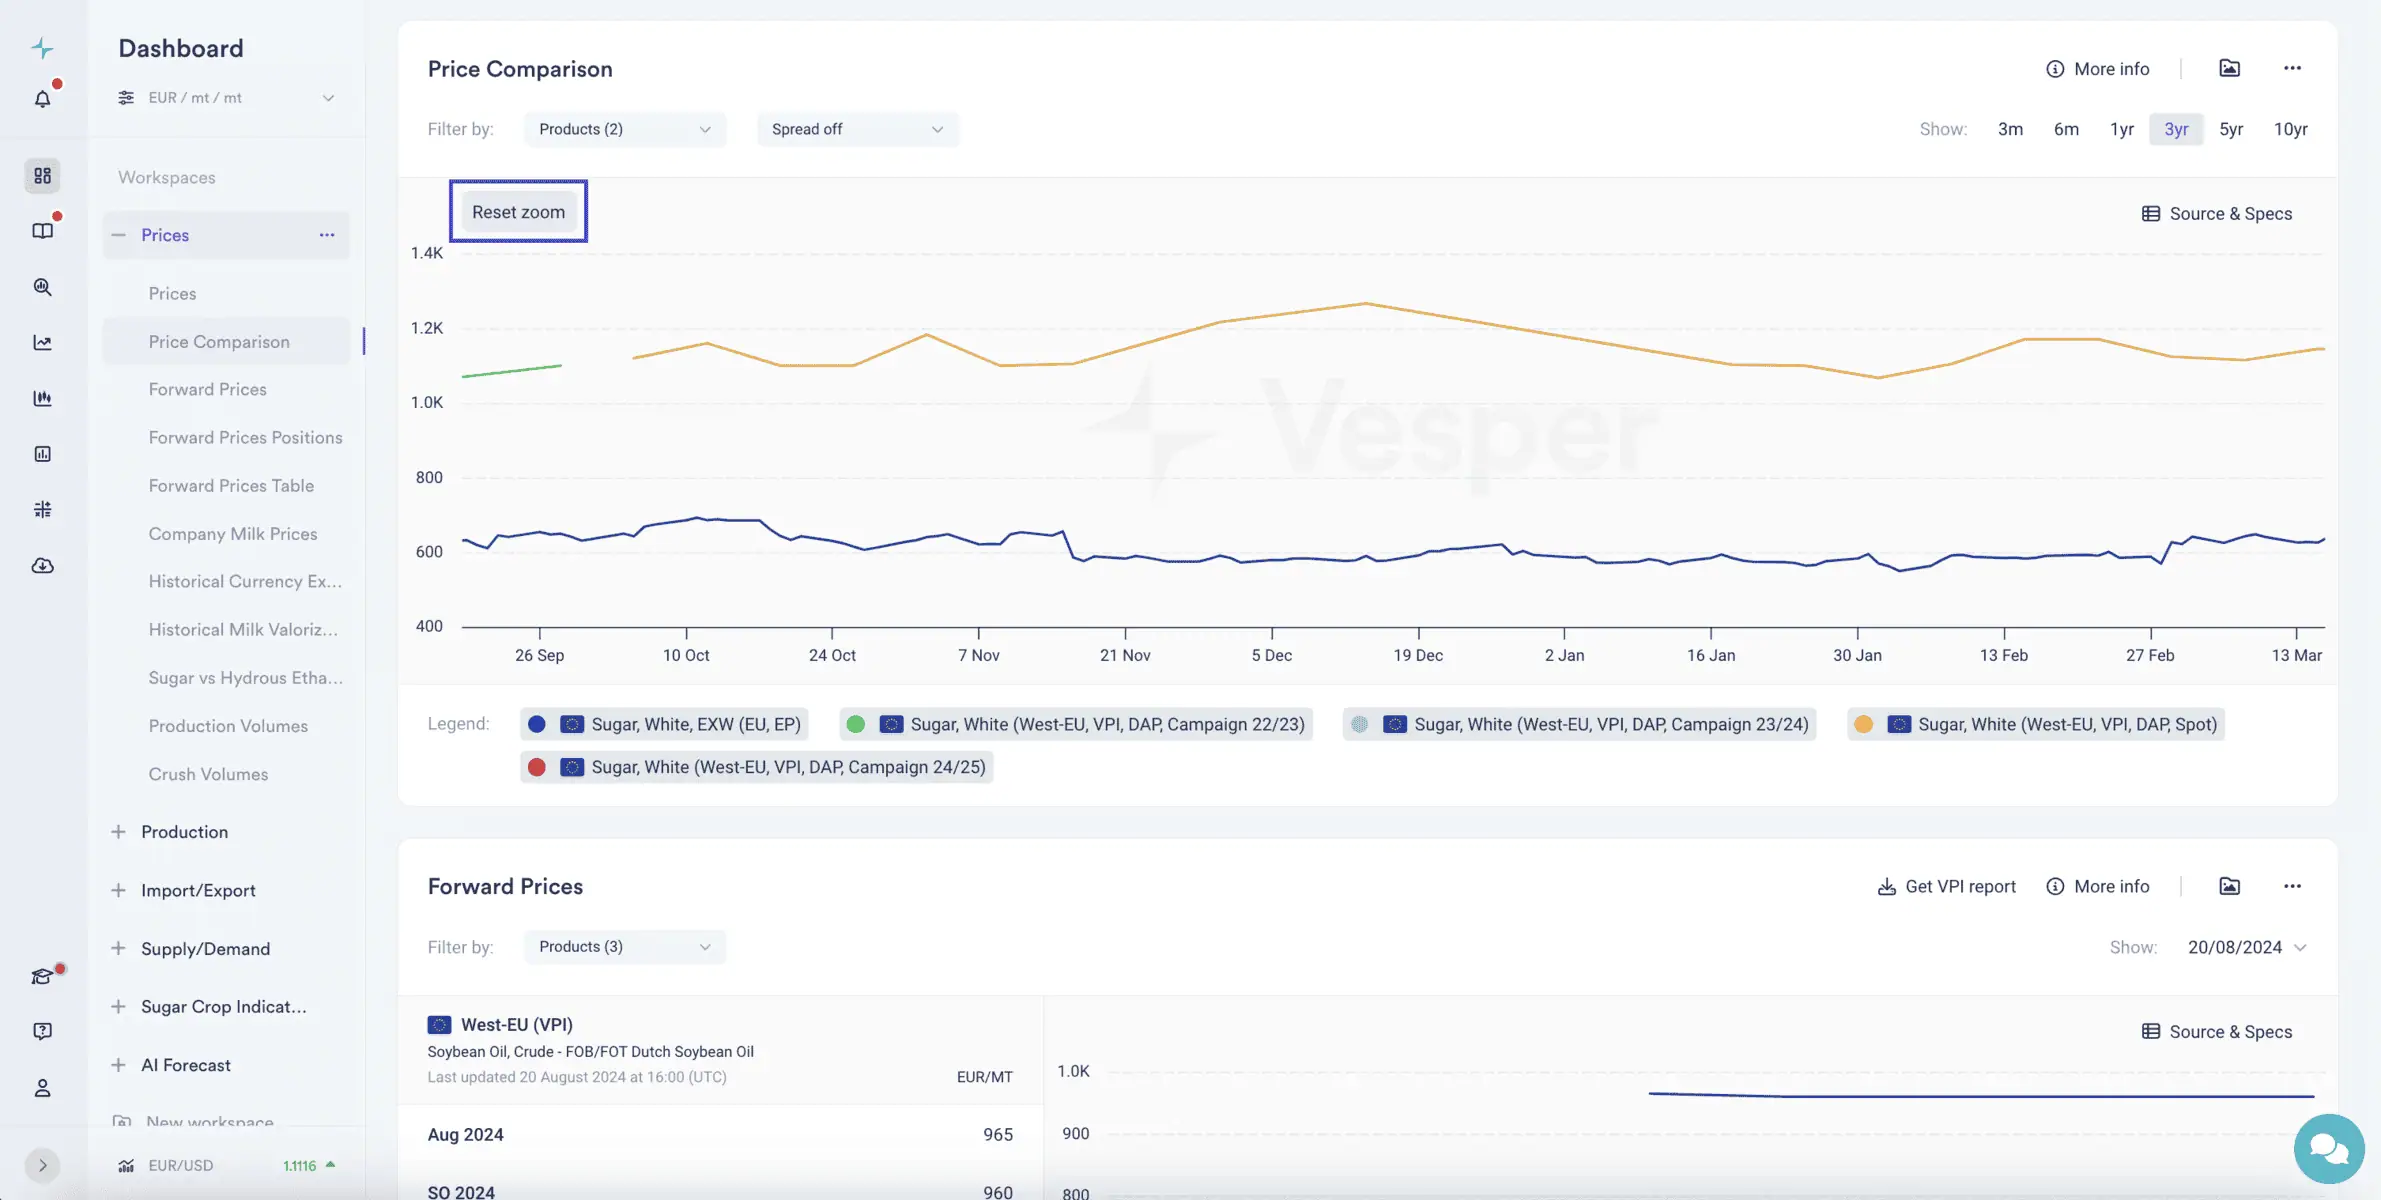The height and width of the screenshot is (1200, 2381).
Task: Open the search analysis magnifier icon
Action: click(42, 287)
